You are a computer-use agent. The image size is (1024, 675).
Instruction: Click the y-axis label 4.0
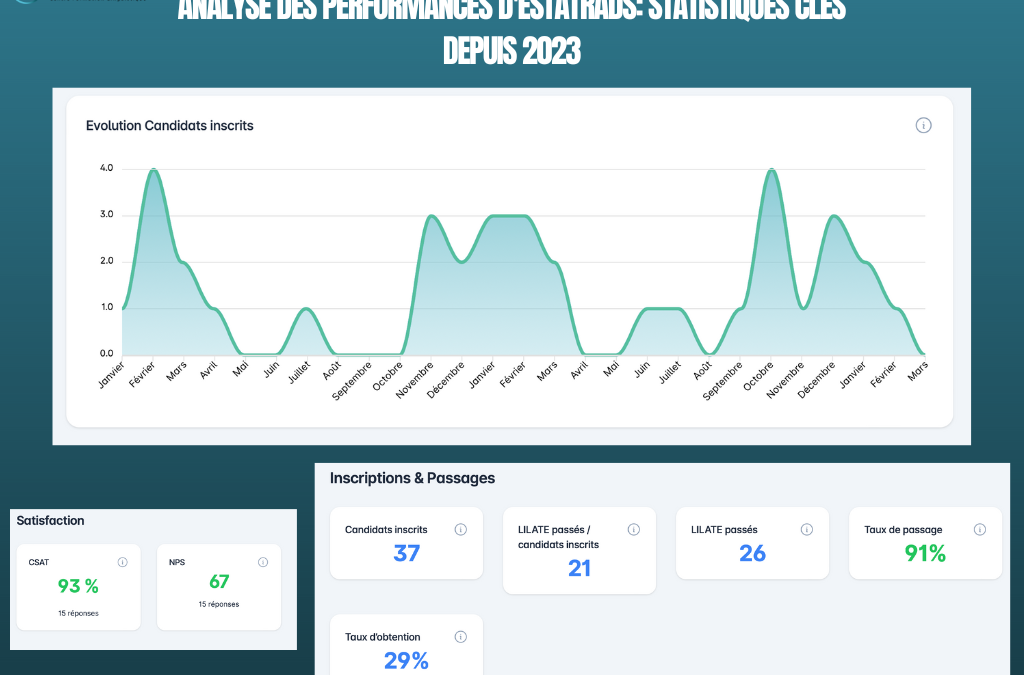pos(106,168)
